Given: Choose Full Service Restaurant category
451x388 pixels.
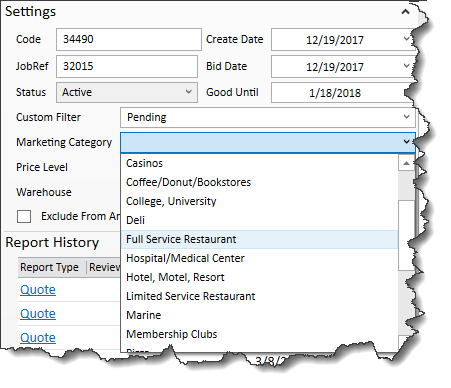Looking at the screenshot, I should click(259, 239).
